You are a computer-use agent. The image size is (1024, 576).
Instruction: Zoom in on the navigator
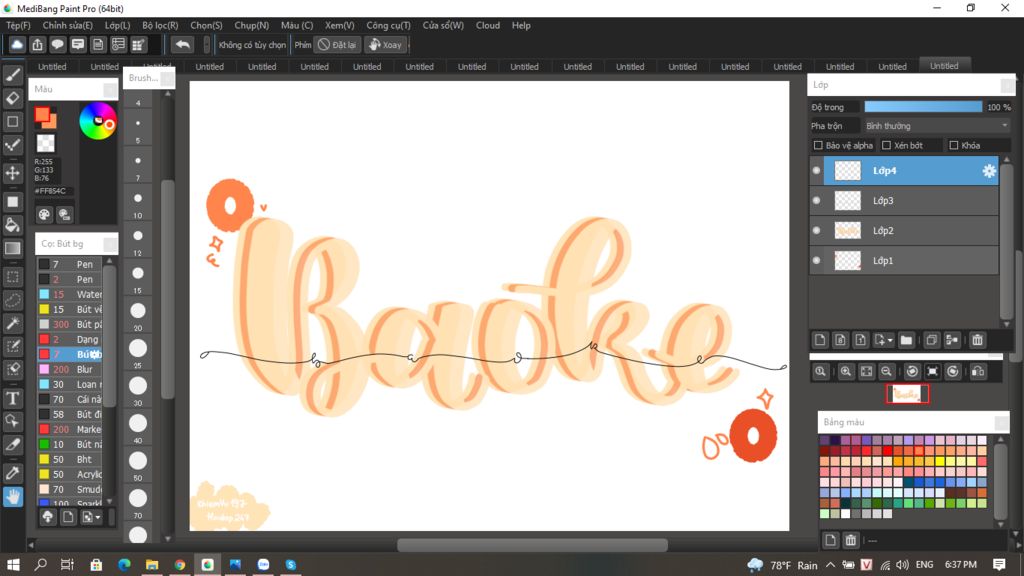pyautogui.click(x=846, y=372)
